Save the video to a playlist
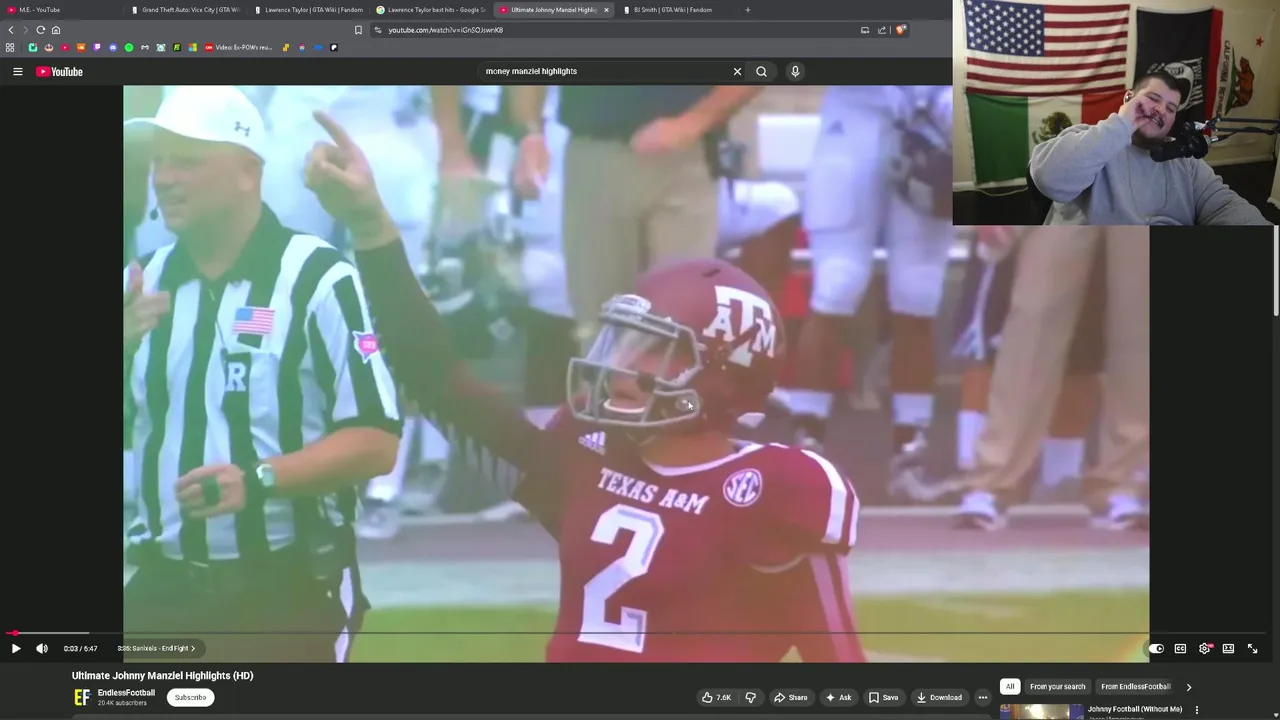The image size is (1280, 720). 883,697
